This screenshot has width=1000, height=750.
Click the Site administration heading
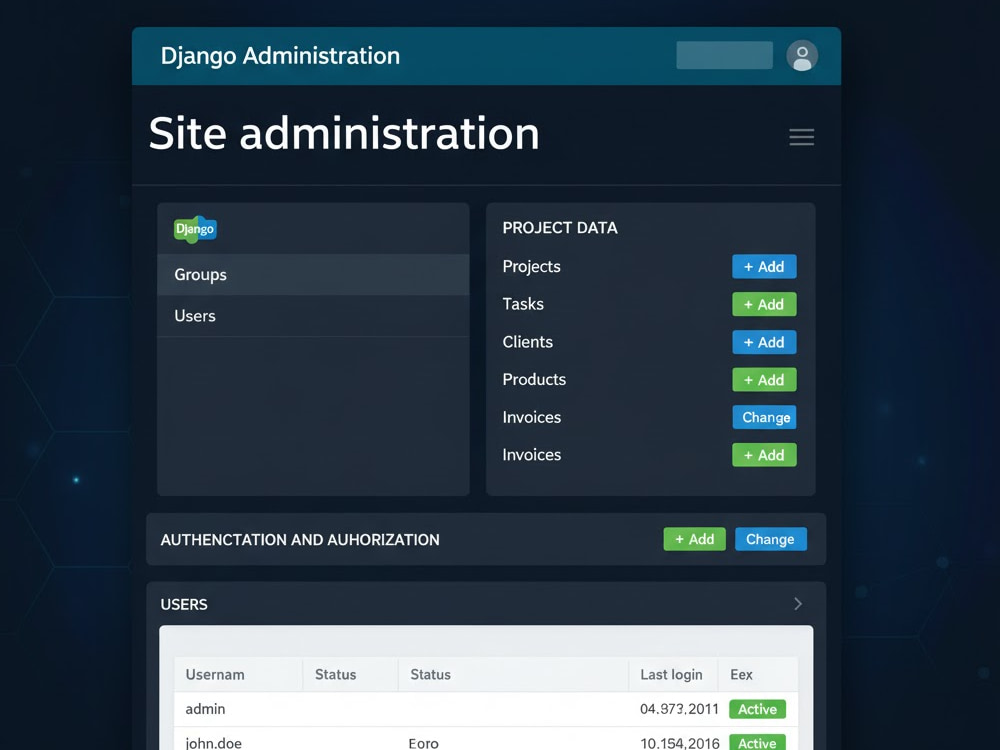point(344,133)
